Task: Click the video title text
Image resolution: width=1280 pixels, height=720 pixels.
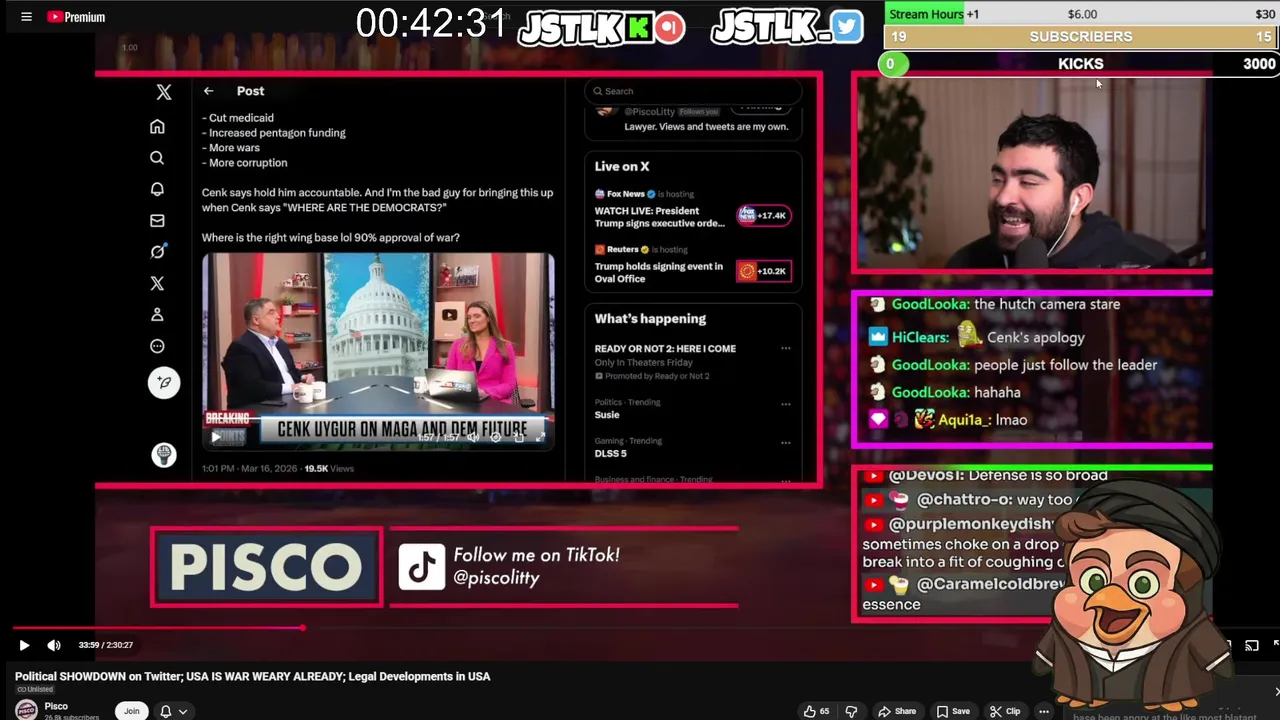Action: (x=252, y=677)
